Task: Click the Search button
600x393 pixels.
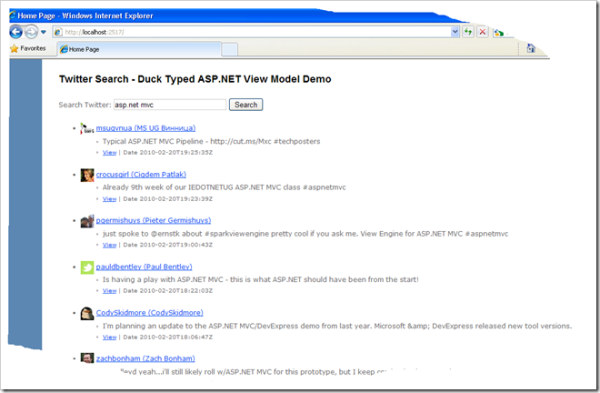Action: 246,105
